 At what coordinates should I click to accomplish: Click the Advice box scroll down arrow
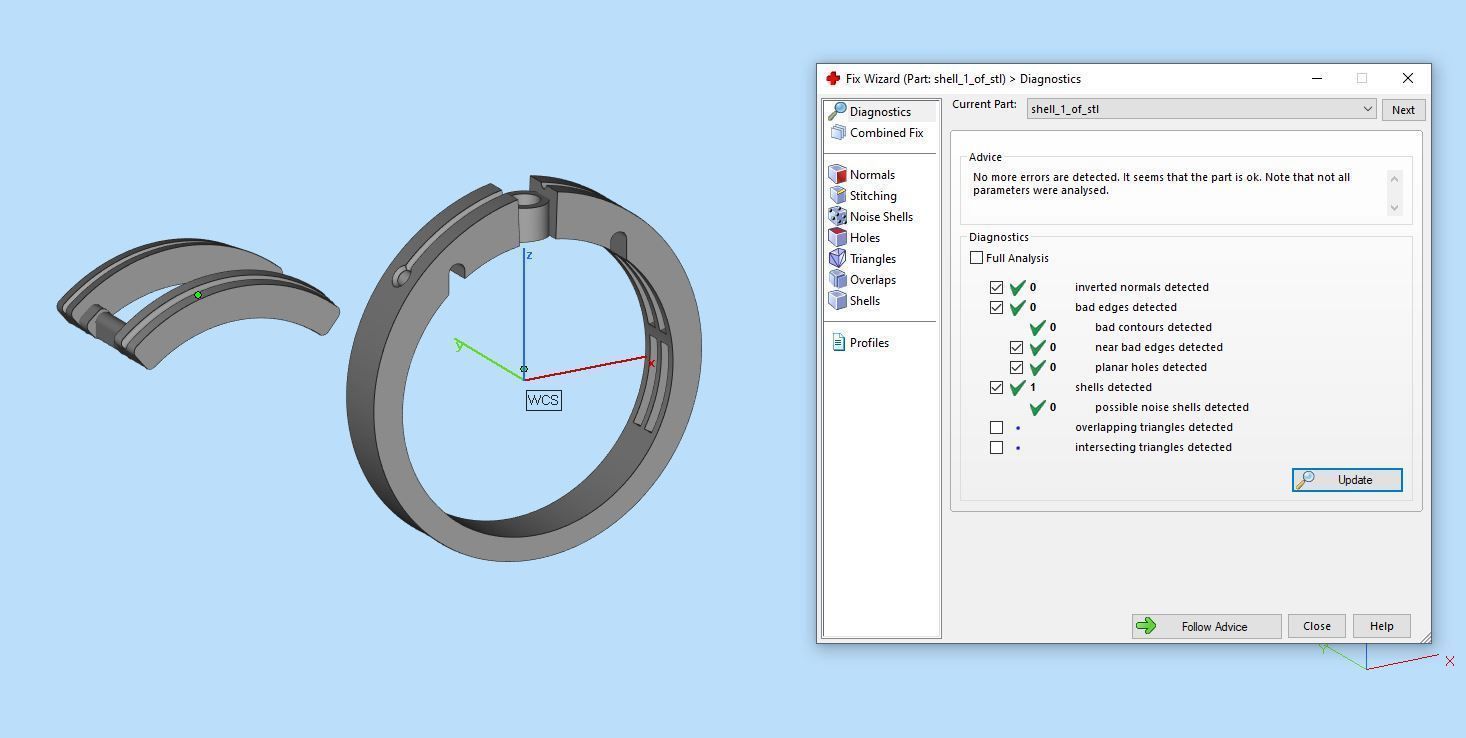1394,208
